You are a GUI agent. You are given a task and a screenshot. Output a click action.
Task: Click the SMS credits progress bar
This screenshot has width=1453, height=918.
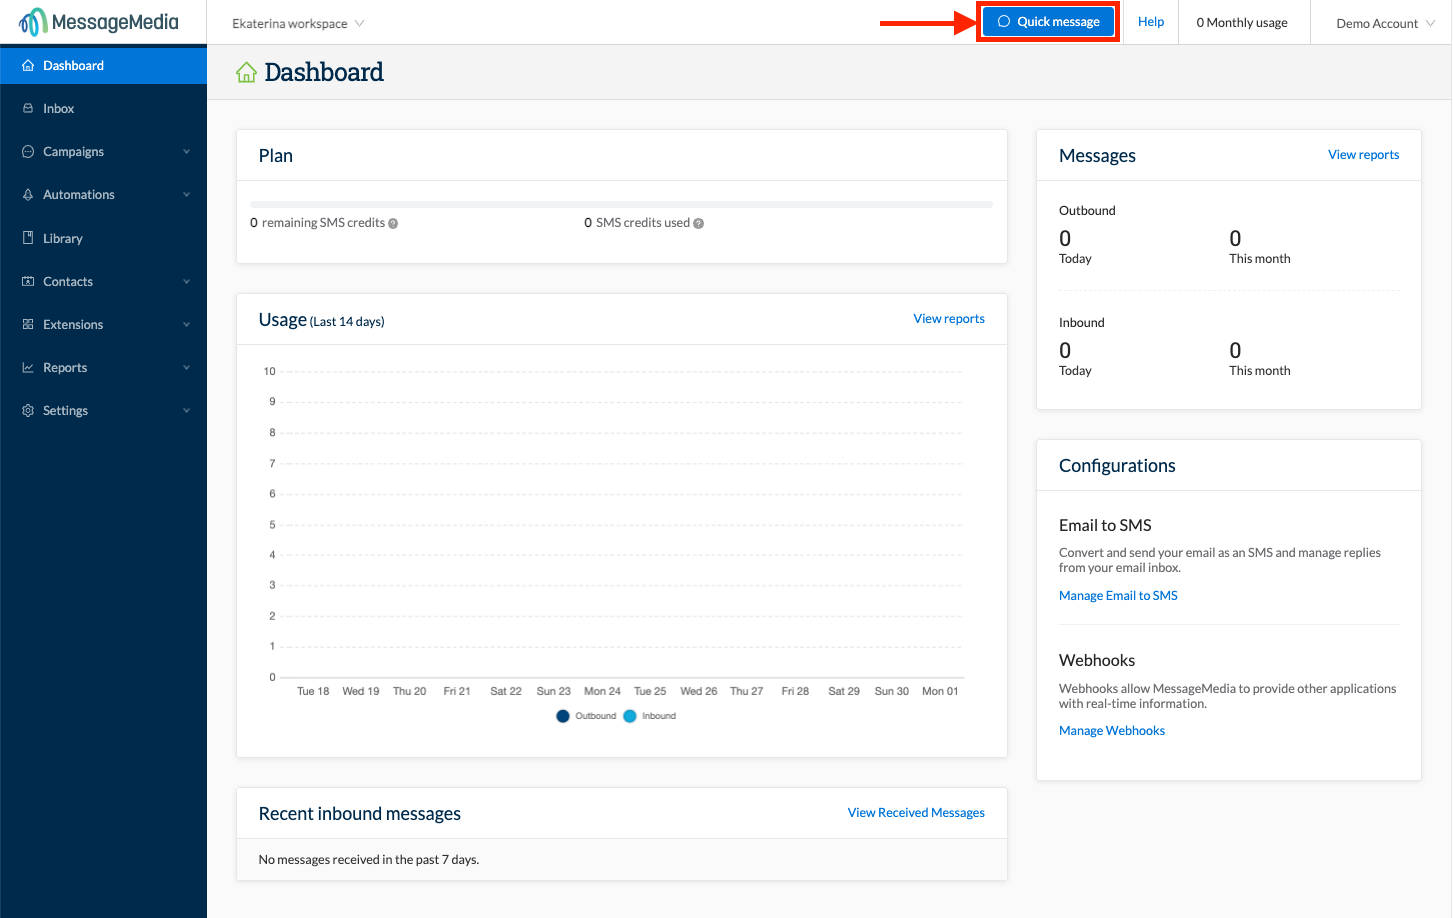click(621, 204)
